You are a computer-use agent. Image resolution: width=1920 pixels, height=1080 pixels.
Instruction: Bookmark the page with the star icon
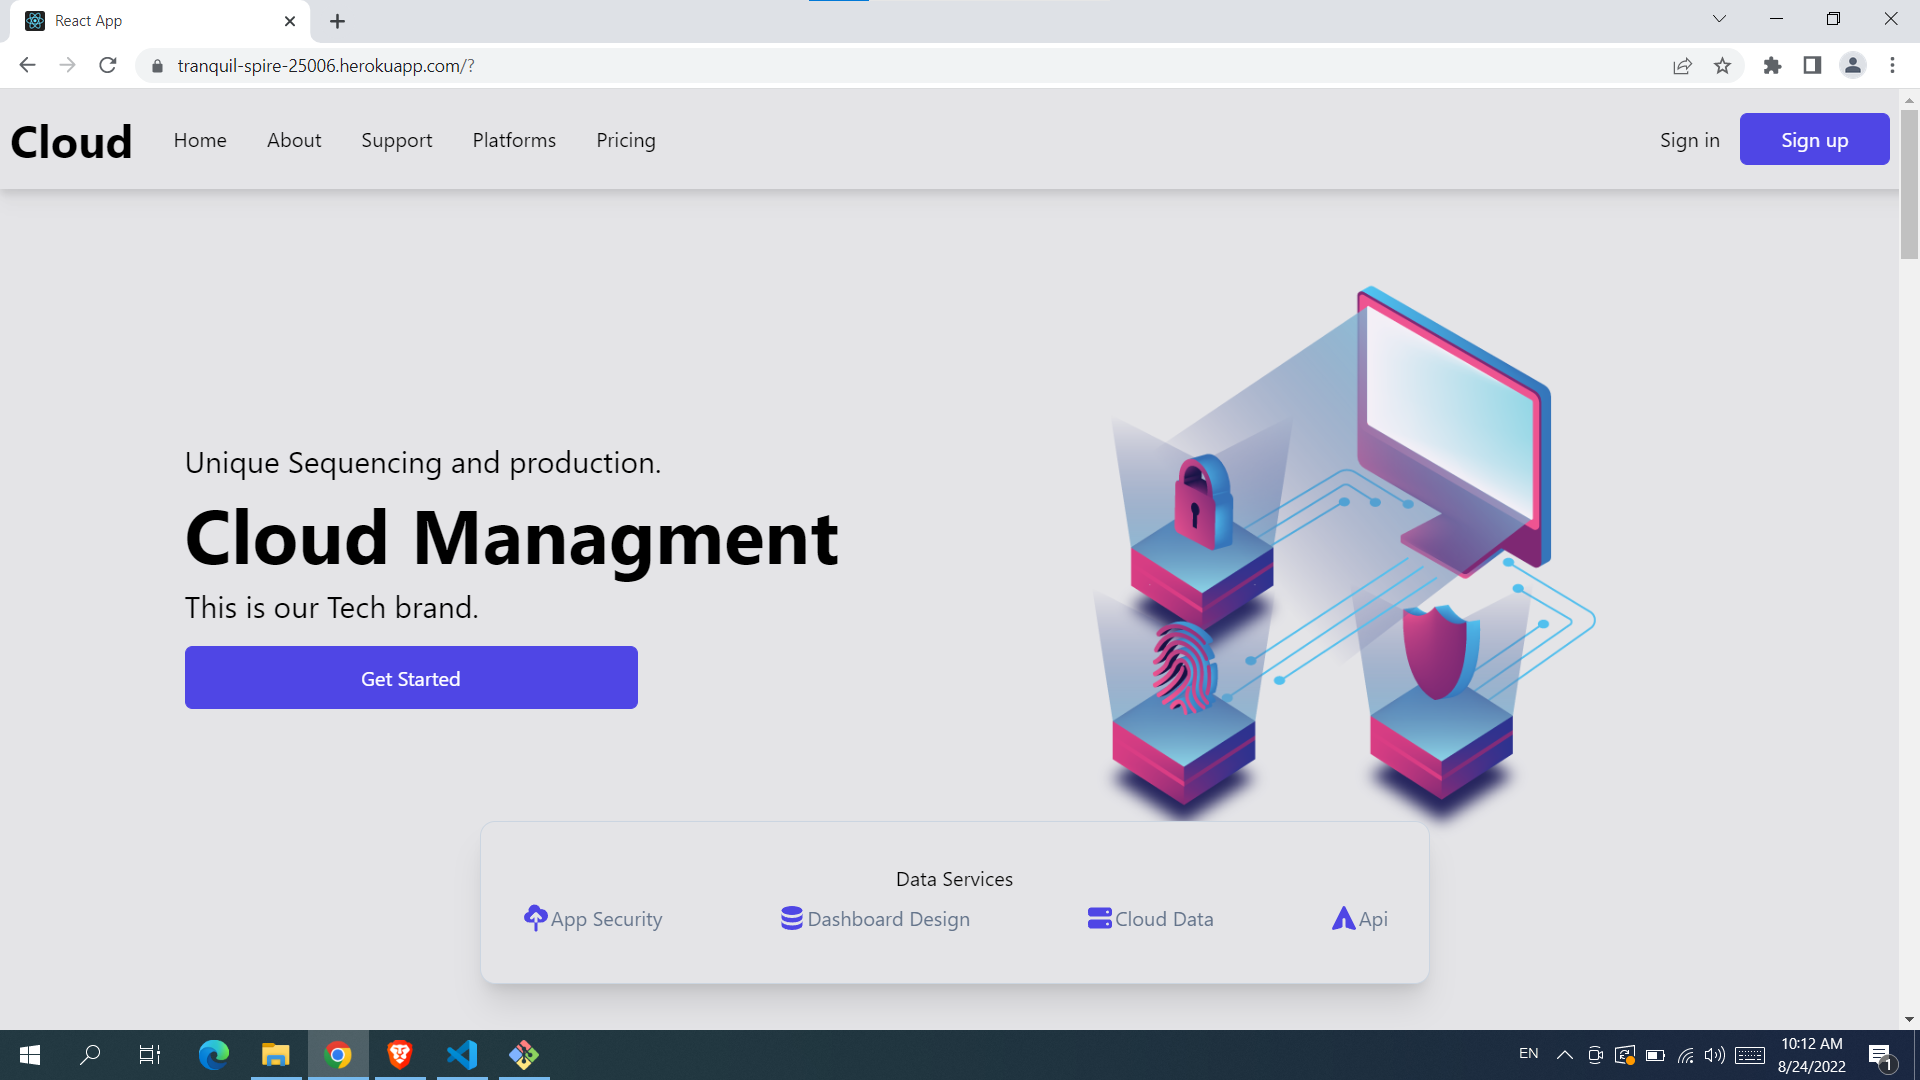click(1723, 65)
